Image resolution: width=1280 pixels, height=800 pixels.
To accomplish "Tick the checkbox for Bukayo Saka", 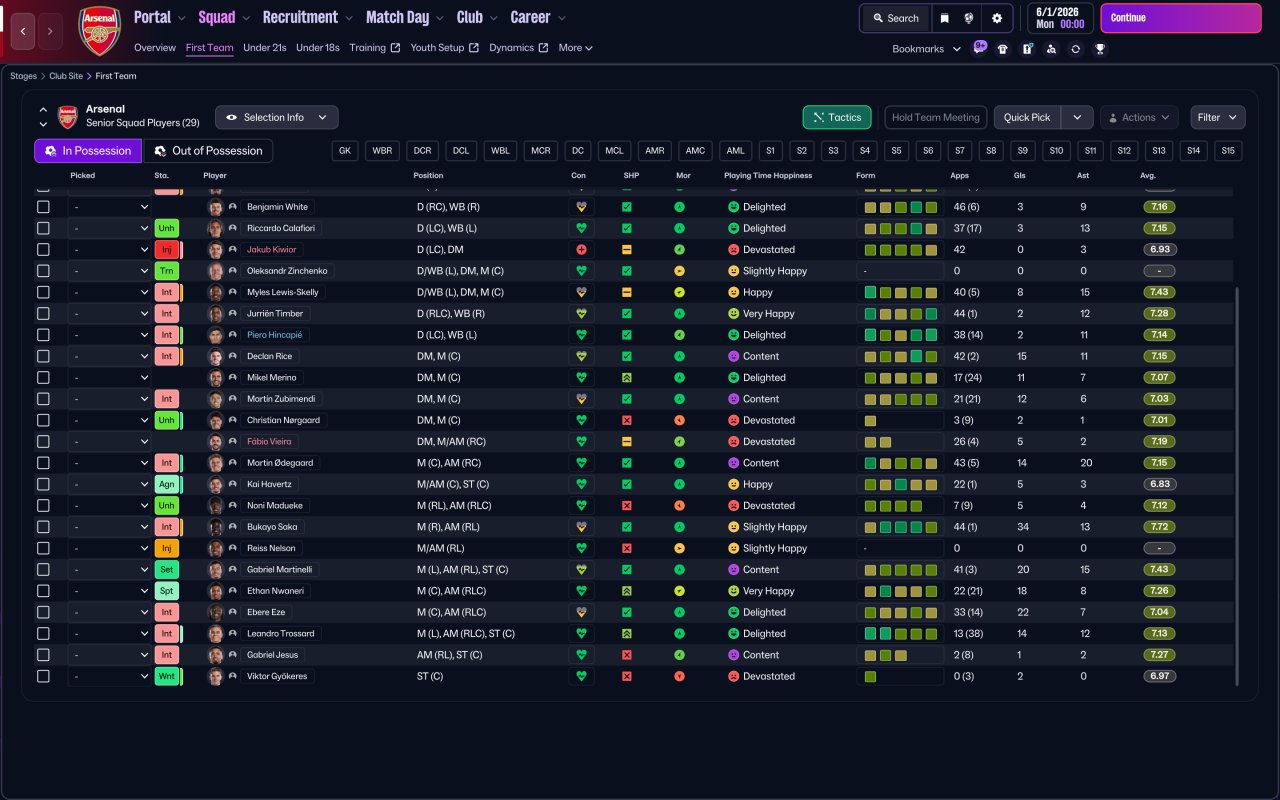I will tap(43, 527).
